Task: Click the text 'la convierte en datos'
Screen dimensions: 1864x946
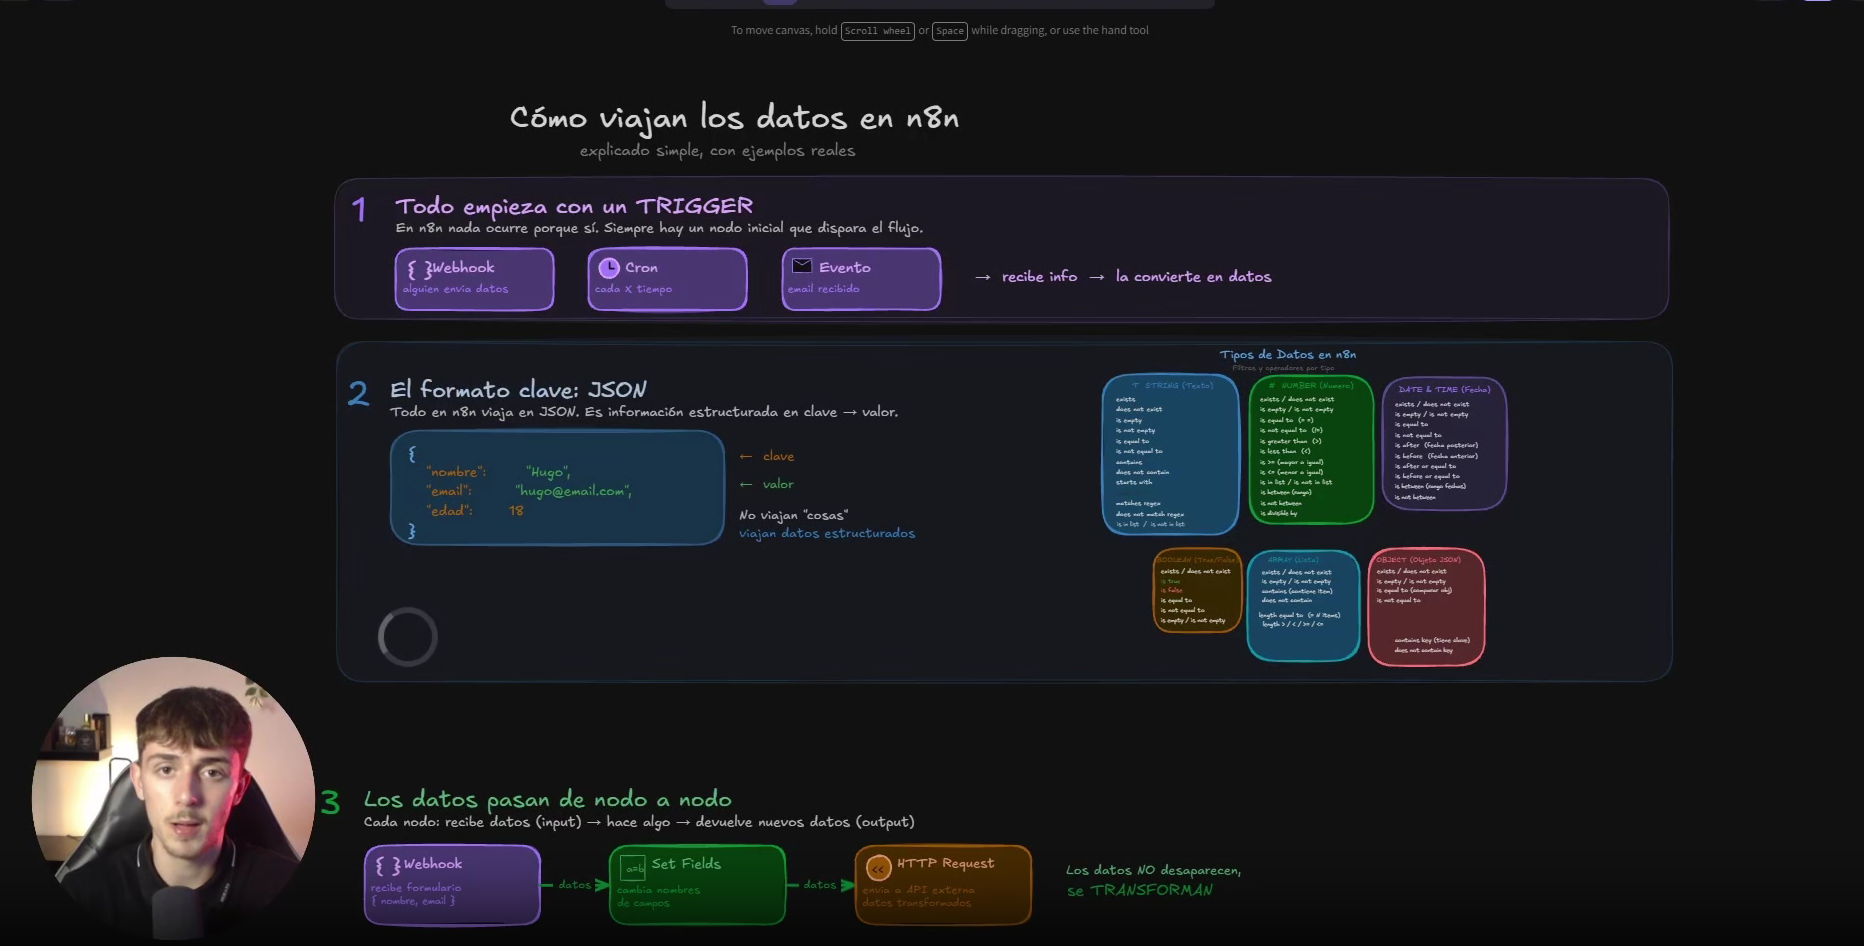Action: coord(1193,277)
